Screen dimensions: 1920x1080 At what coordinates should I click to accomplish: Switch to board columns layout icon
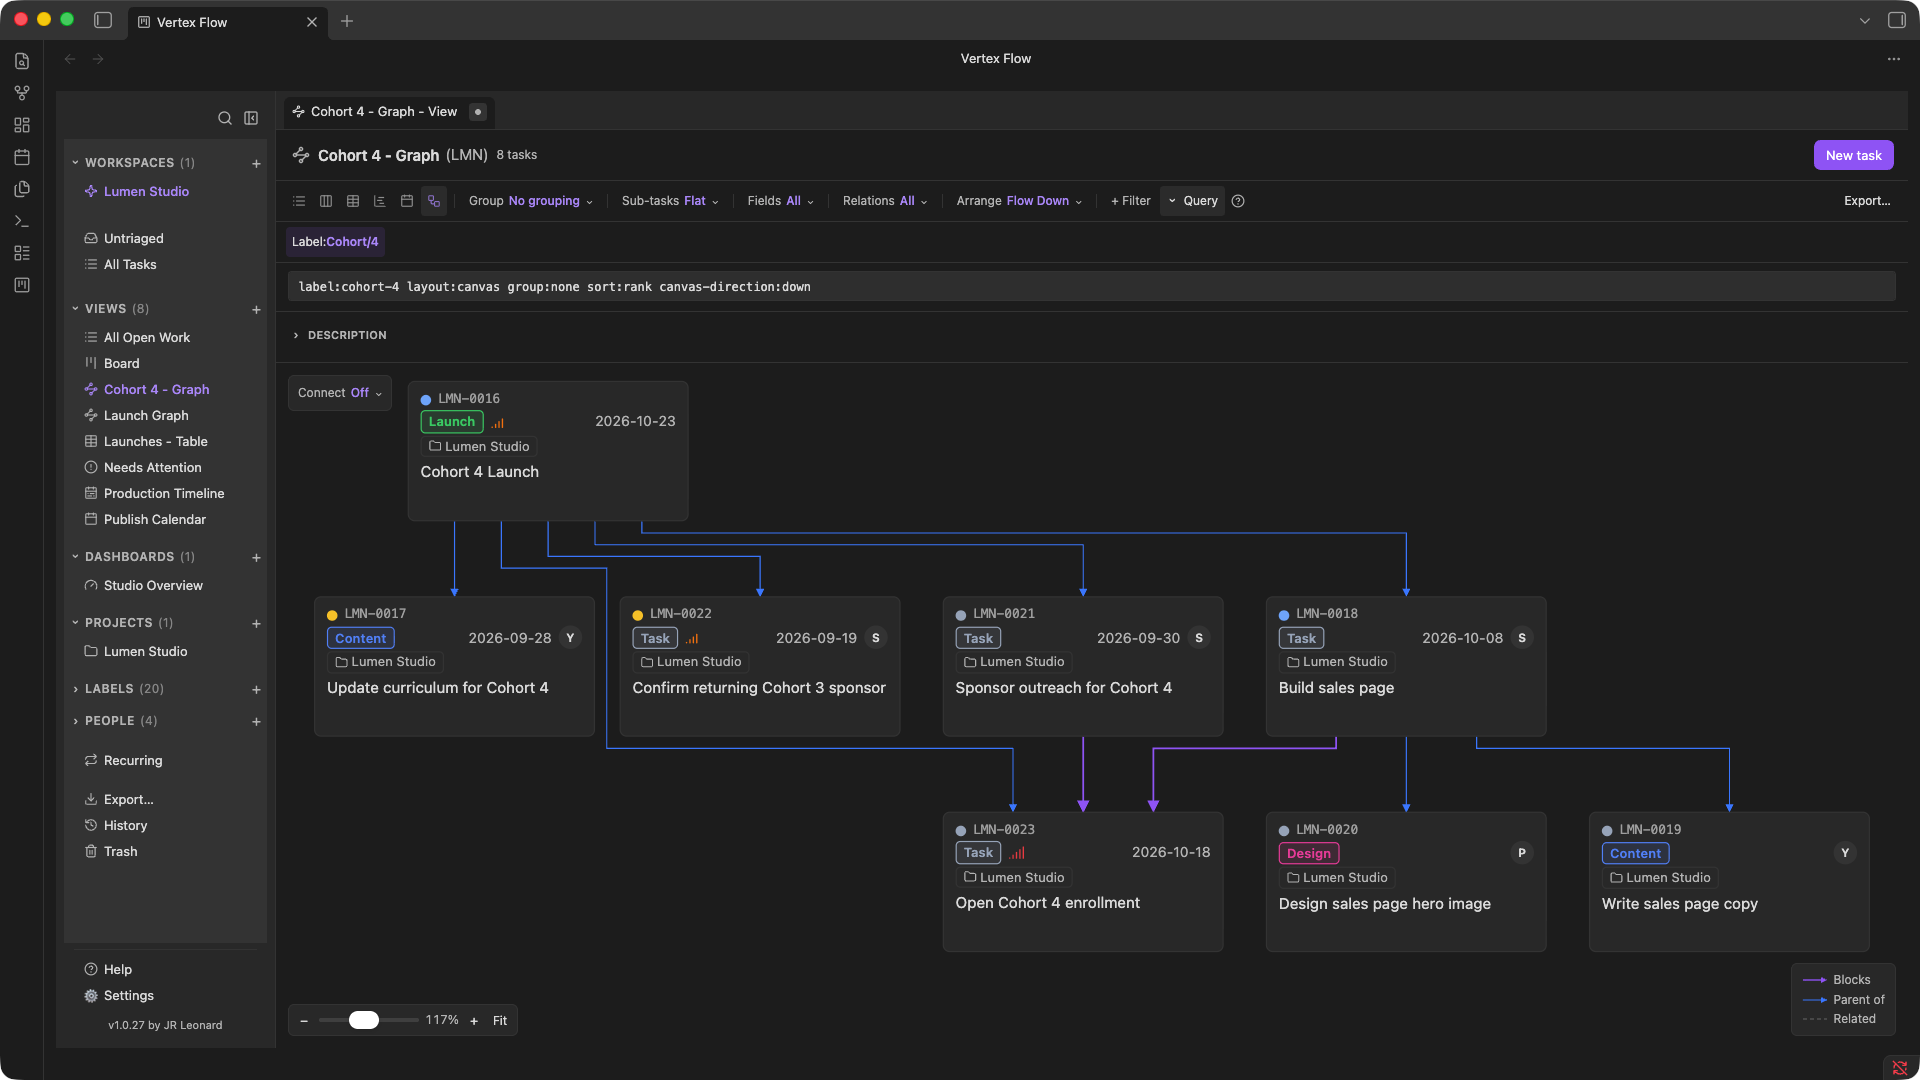coord(326,201)
